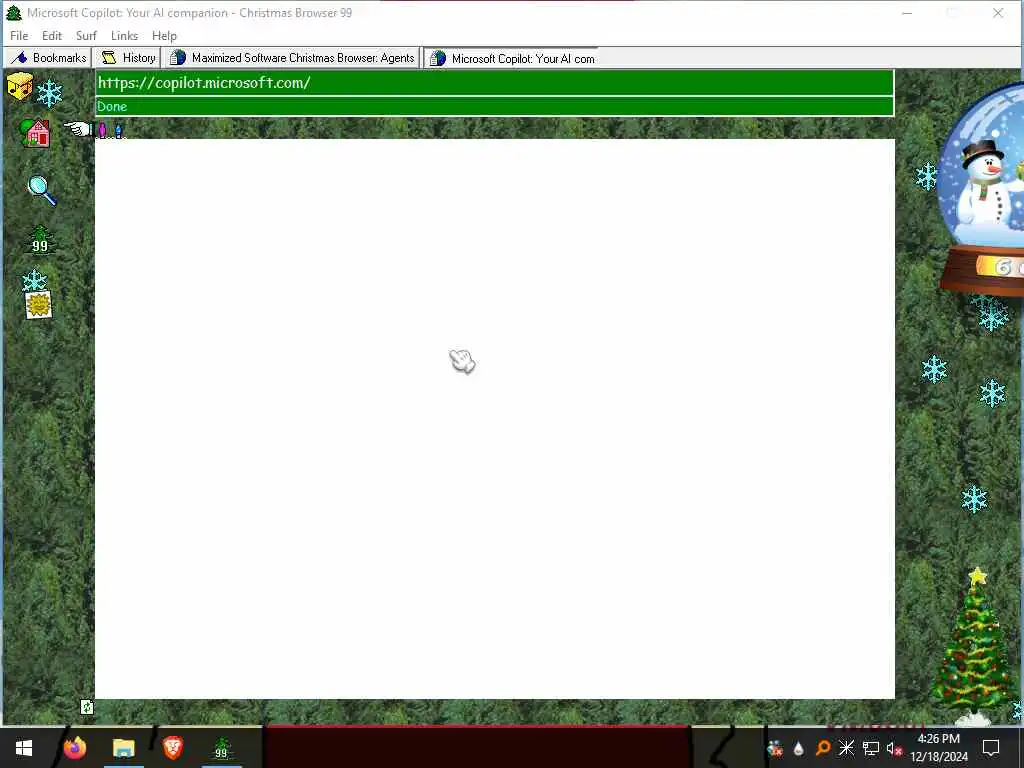Click the Done status bar text

[x=112, y=106]
